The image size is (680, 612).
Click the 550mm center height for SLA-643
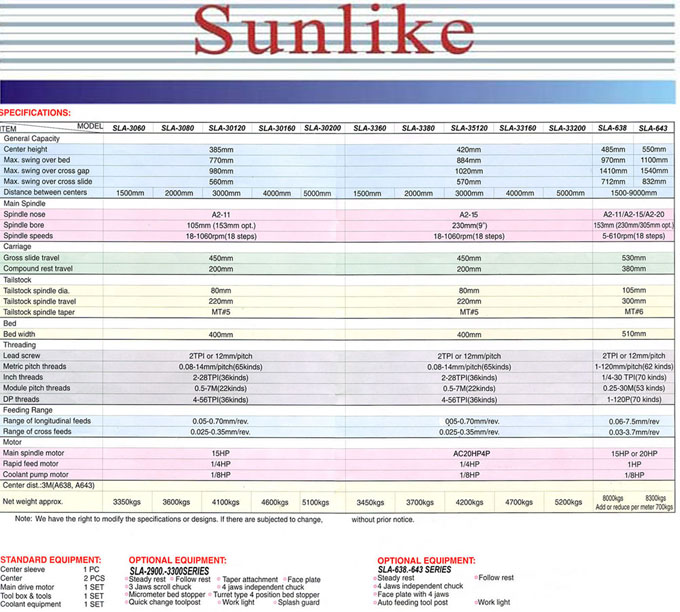click(654, 149)
